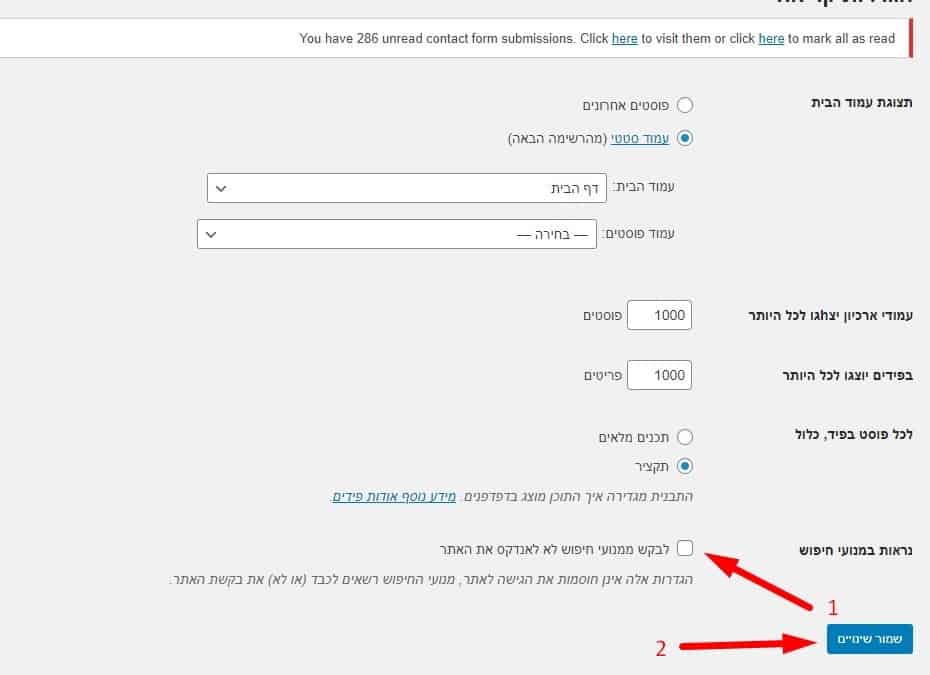Click the 'תכנים מלאים' option label

pyautogui.click(x=634, y=438)
